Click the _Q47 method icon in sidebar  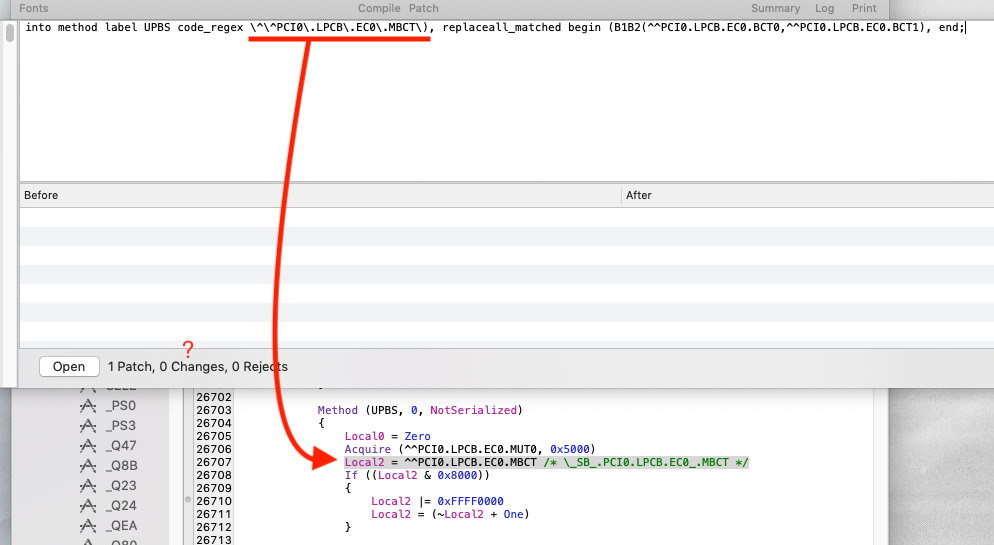coord(88,446)
